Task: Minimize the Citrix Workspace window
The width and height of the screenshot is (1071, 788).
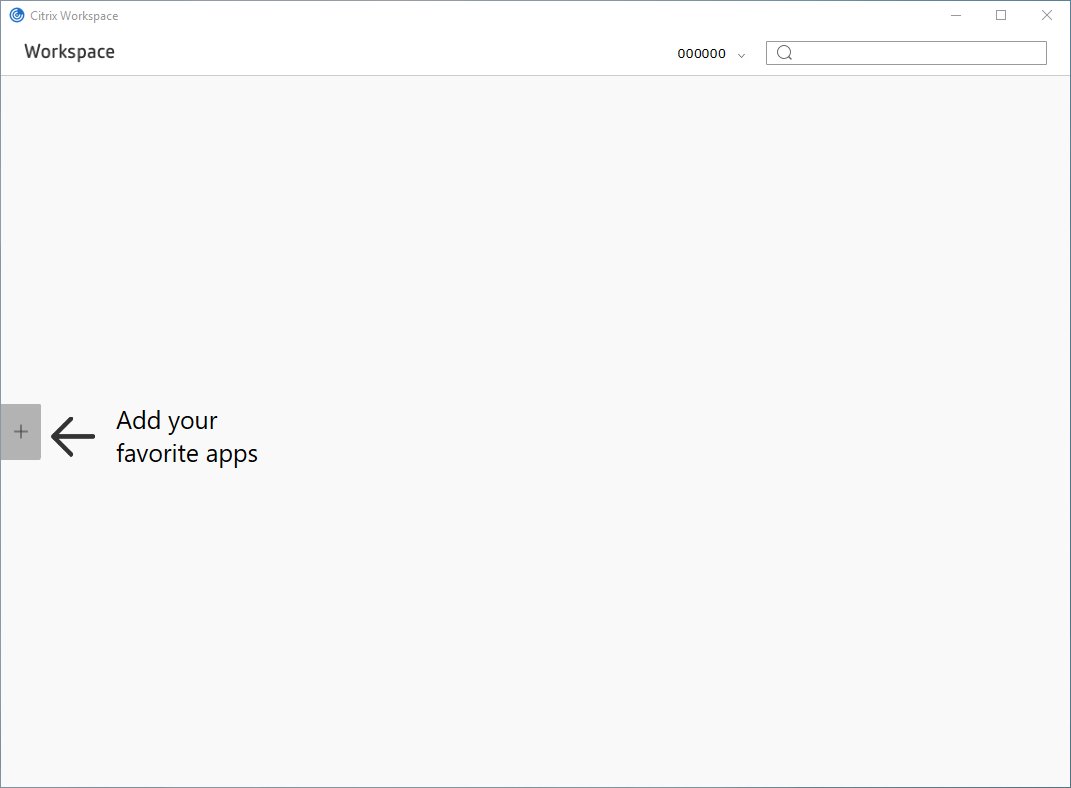Action: (956, 15)
